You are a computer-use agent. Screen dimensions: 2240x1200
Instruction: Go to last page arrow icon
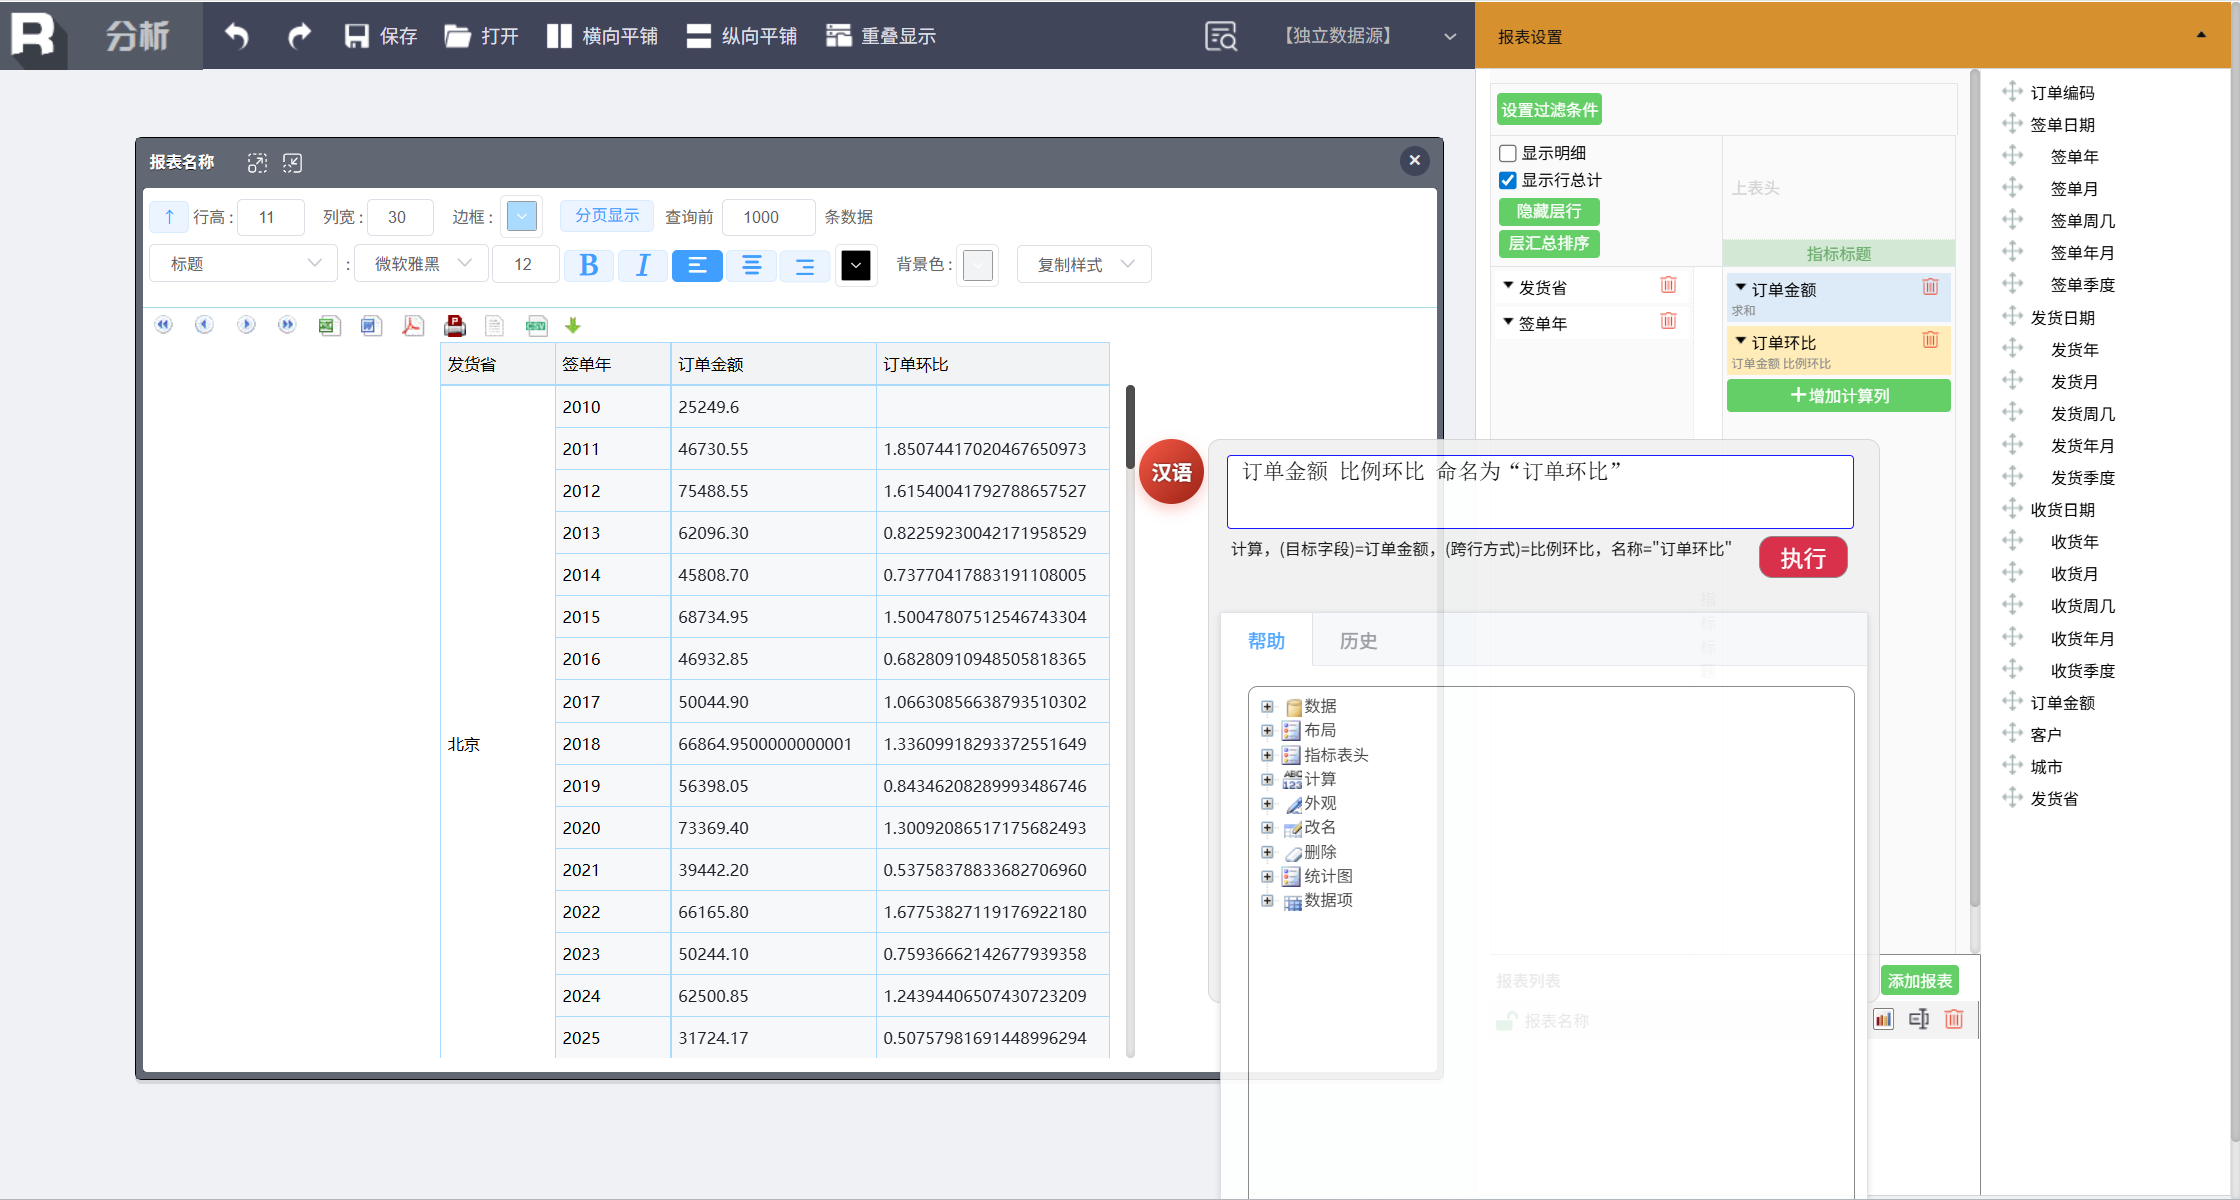287,325
